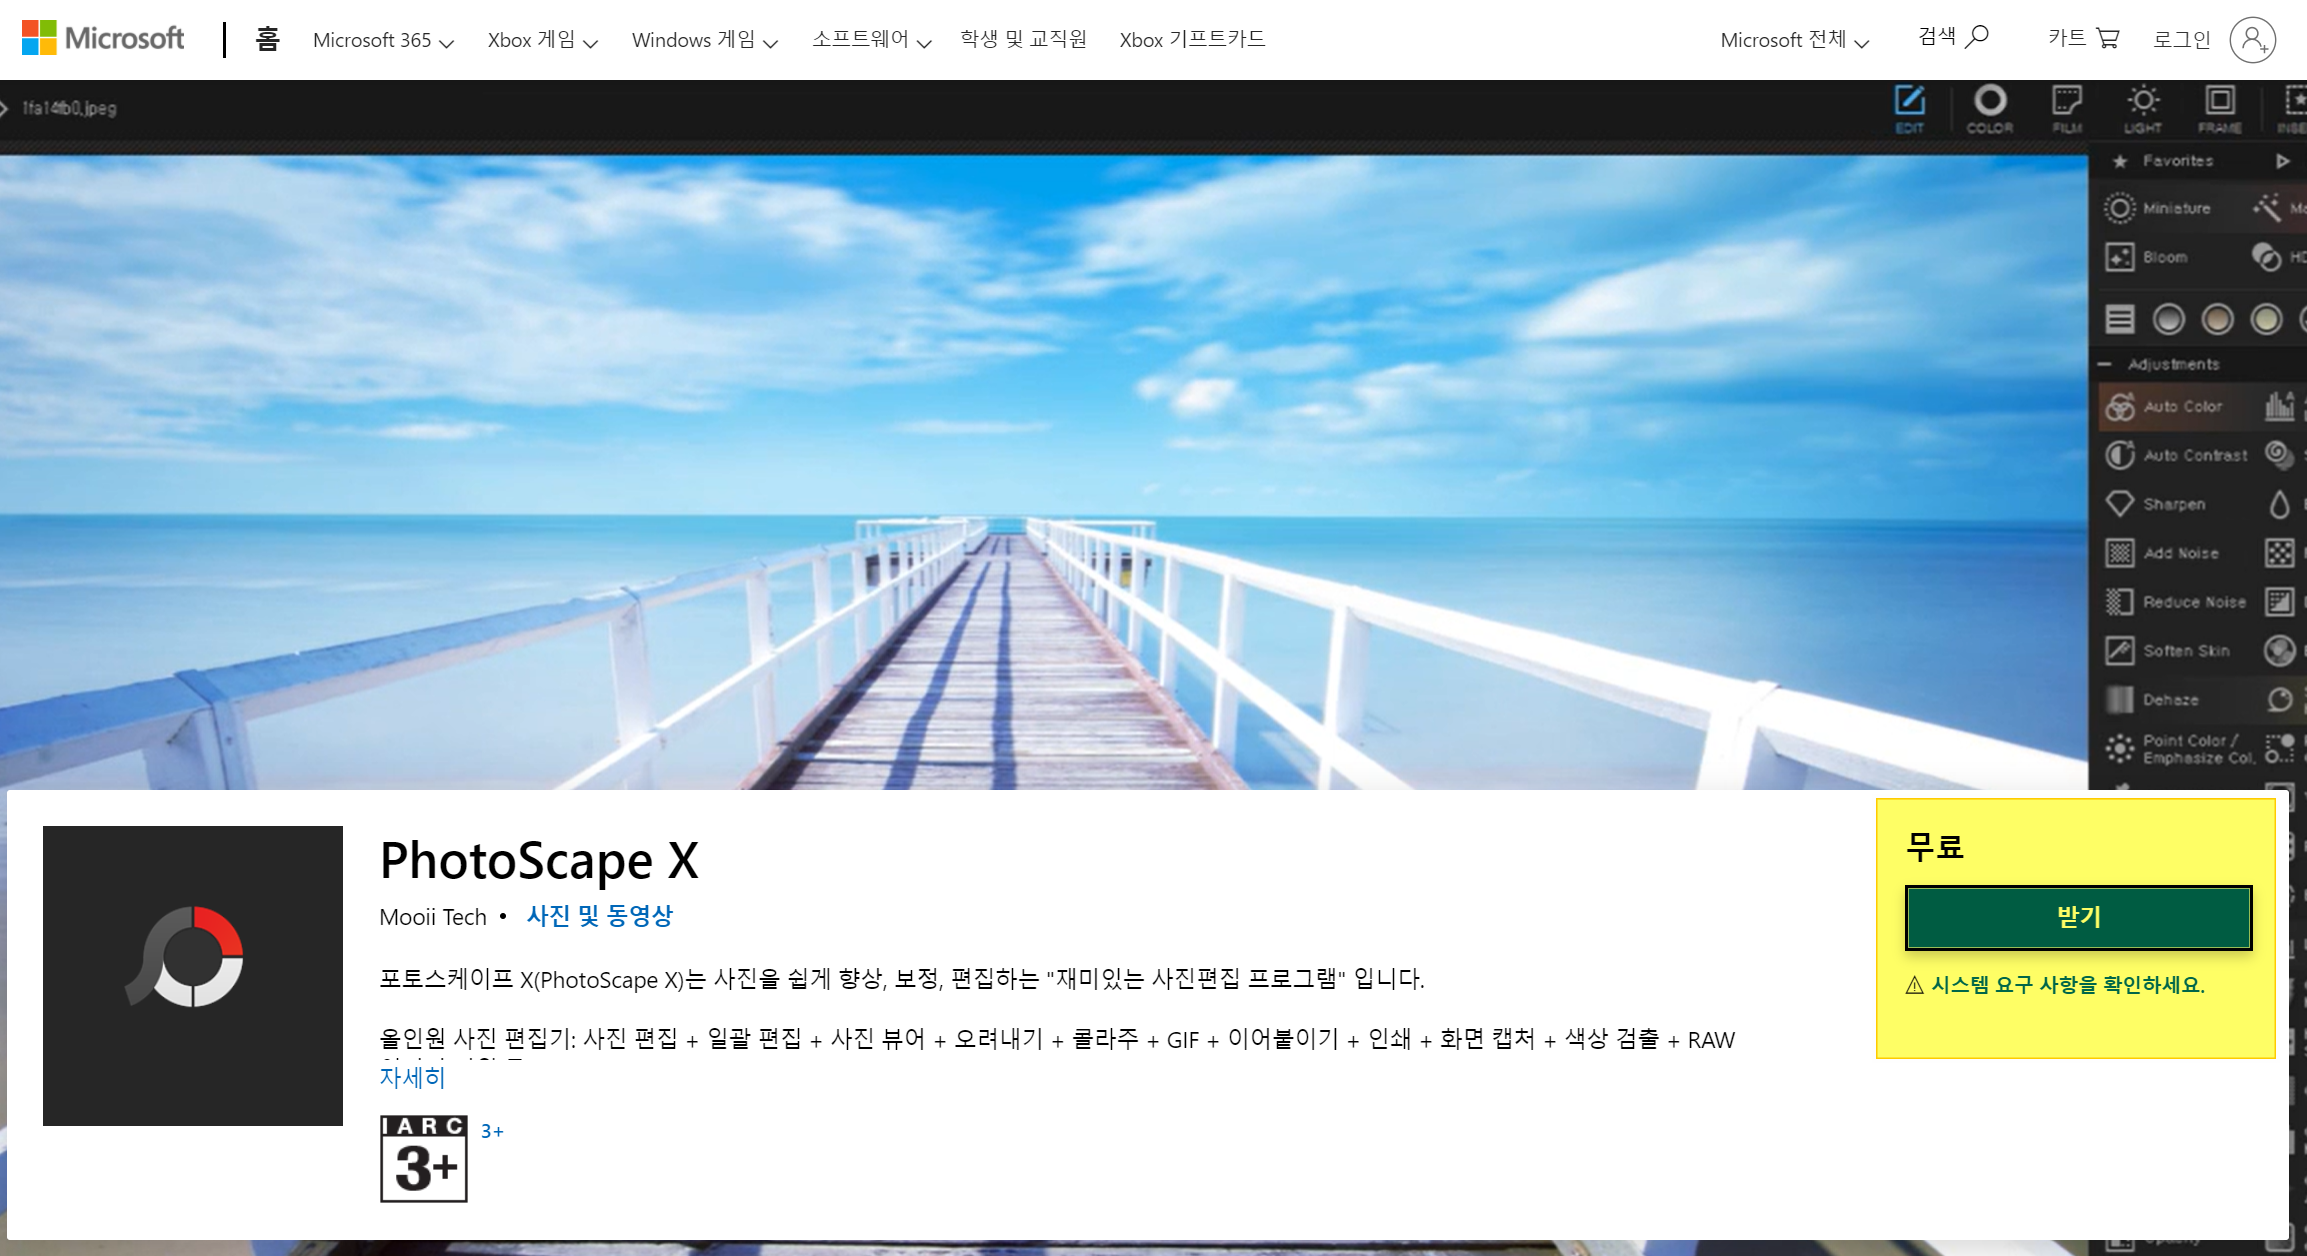The width and height of the screenshot is (2307, 1256).
Task: Expand the Xbox 게임 menu
Action: (x=542, y=40)
